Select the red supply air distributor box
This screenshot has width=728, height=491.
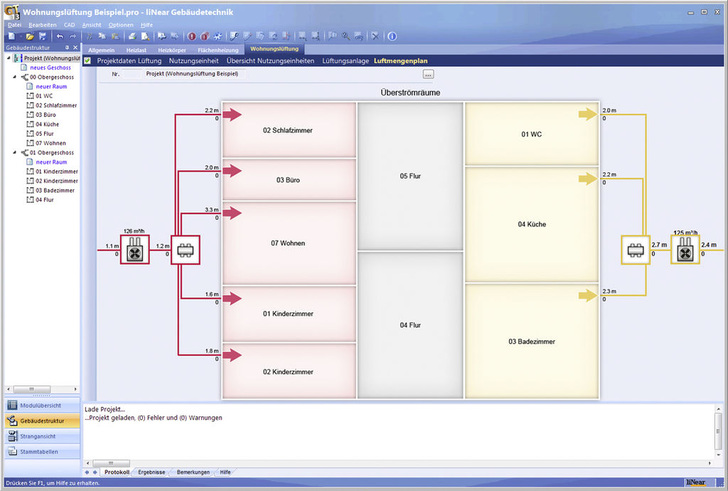184,252
